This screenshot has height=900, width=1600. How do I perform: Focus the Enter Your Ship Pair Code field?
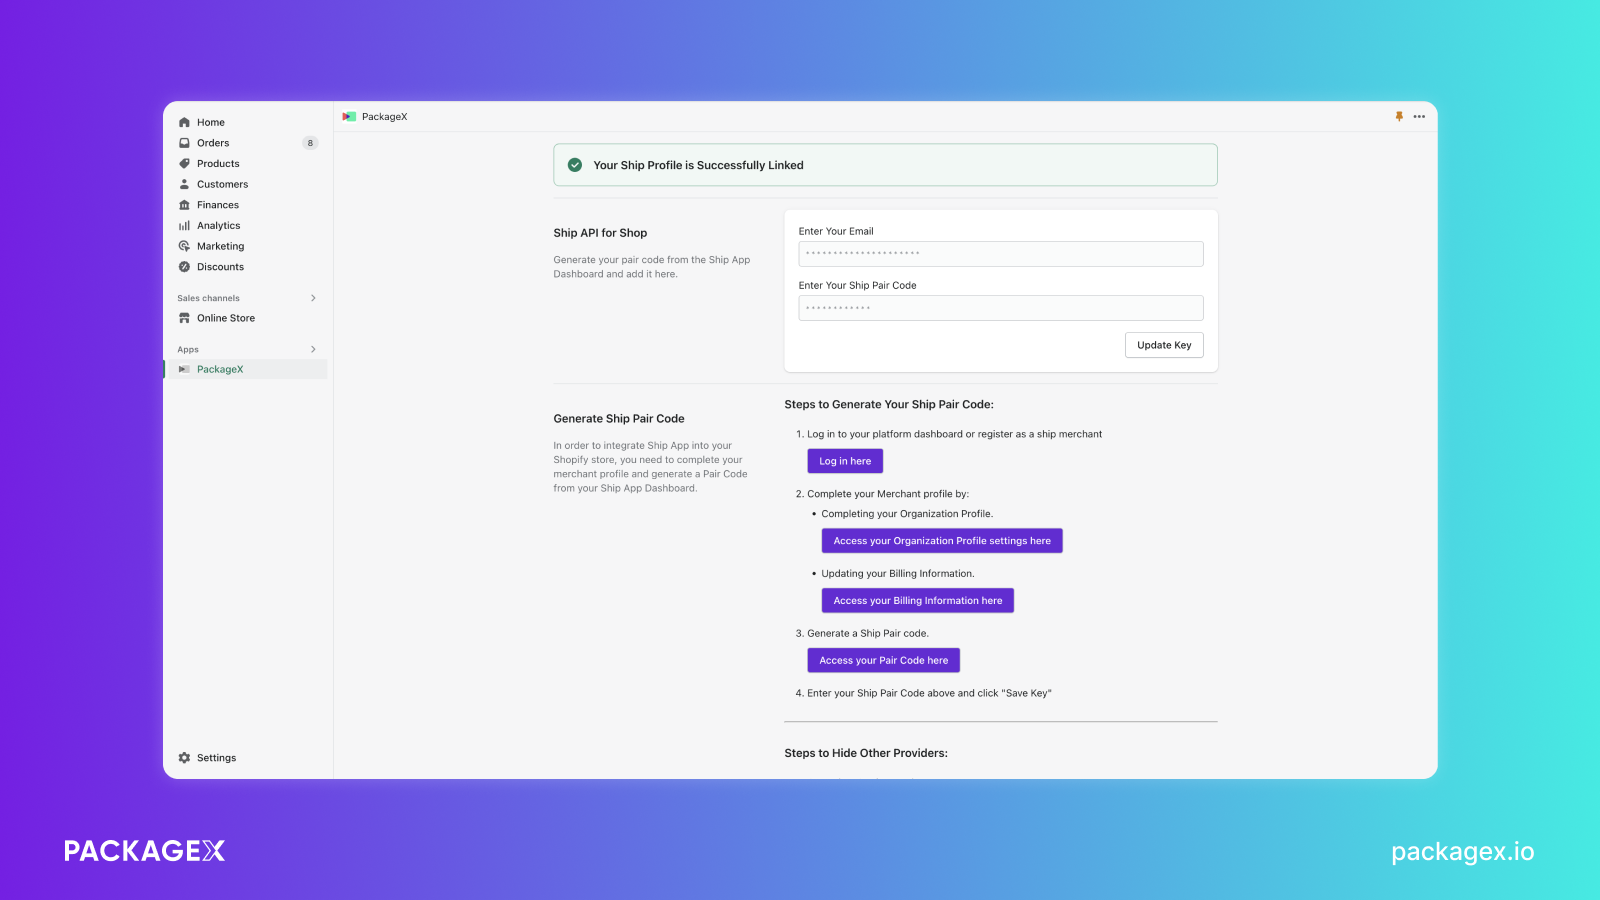coord(1001,308)
